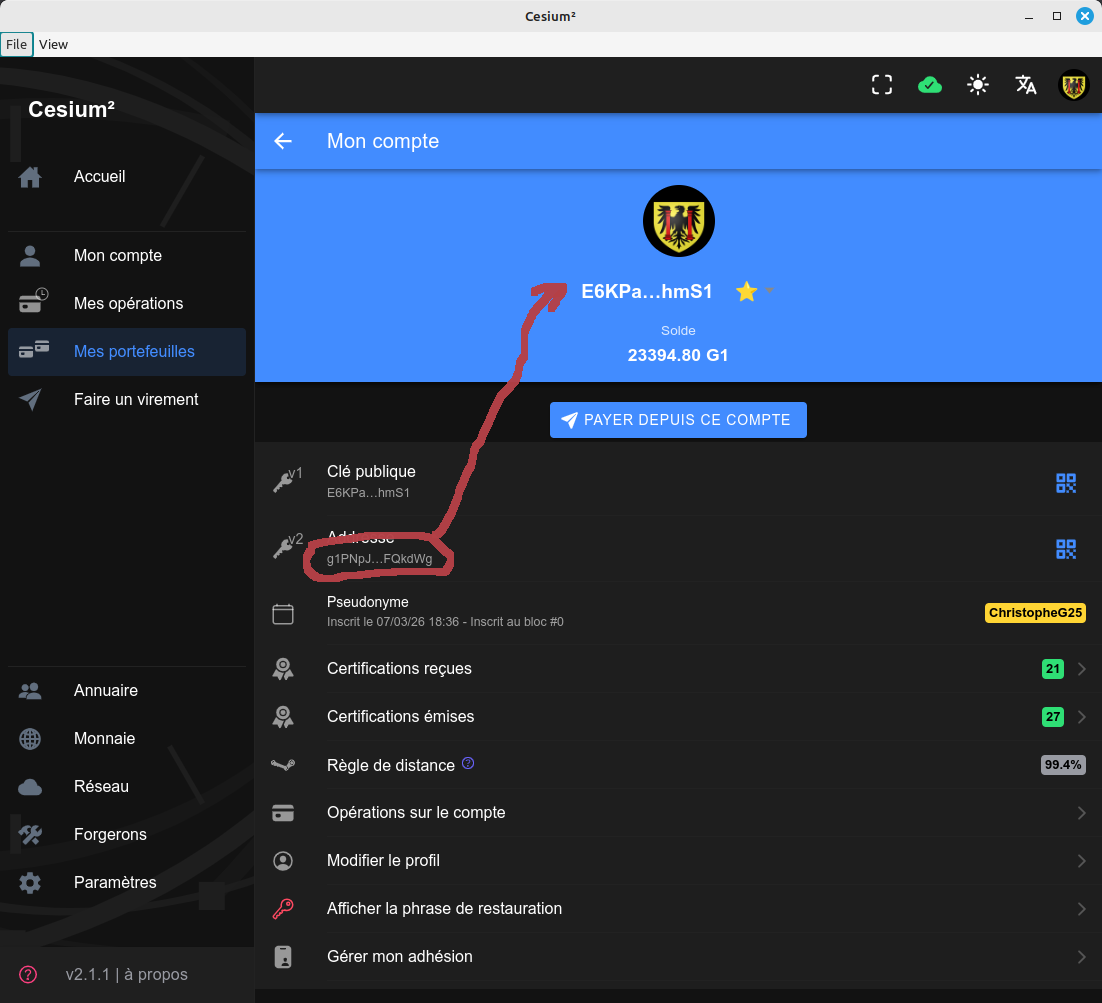Toggle light/dark theme with sun icon
This screenshot has width=1102, height=1003.
pos(978,85)
